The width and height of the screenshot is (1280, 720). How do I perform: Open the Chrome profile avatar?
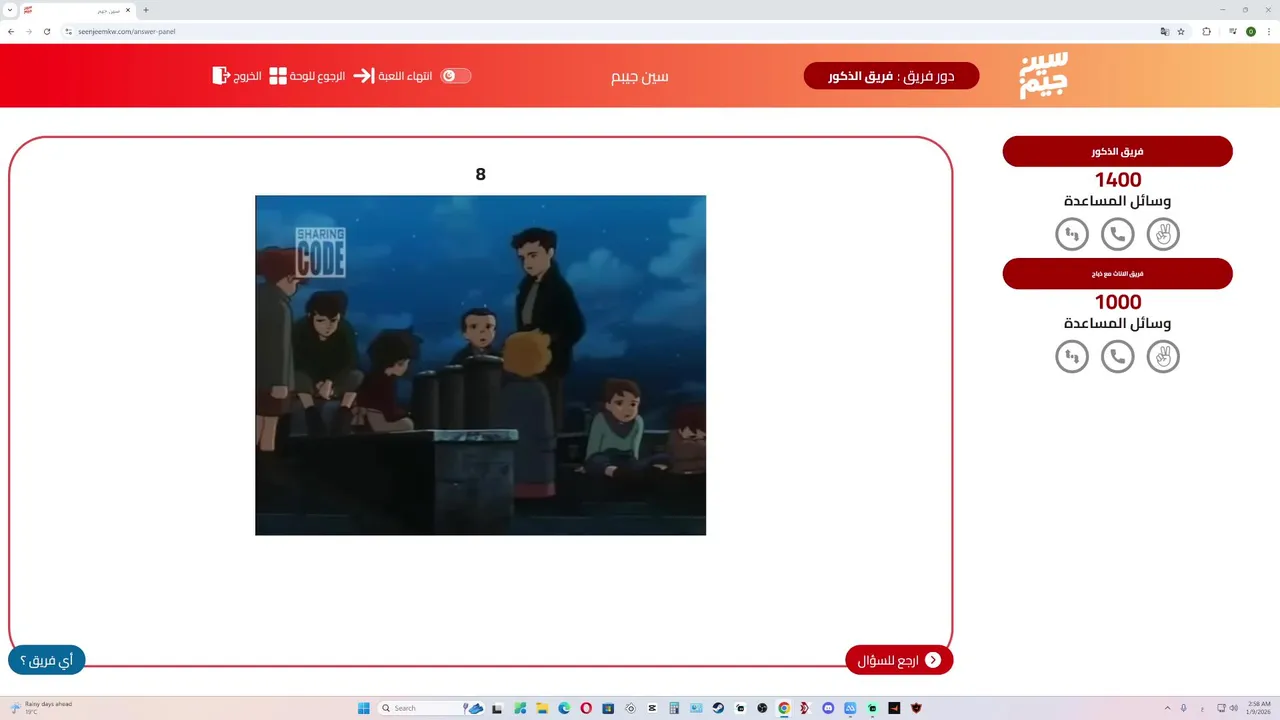click(x=1250, y=31)
